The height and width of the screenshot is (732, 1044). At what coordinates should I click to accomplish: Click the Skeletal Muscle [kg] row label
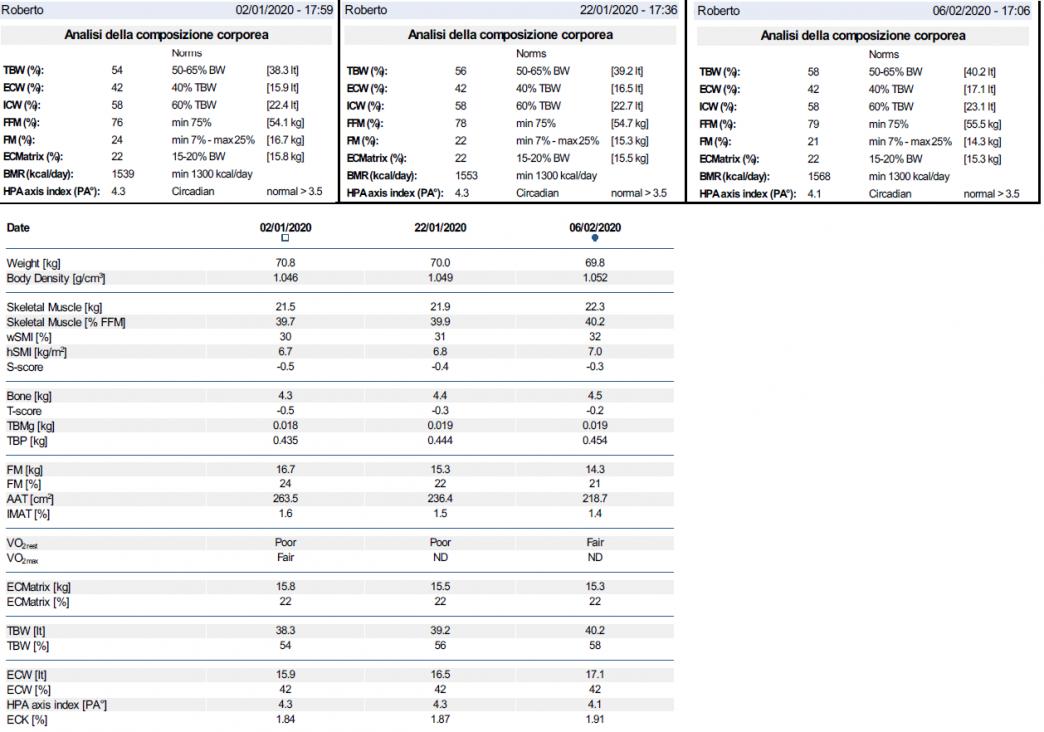[x=51, y=308]
